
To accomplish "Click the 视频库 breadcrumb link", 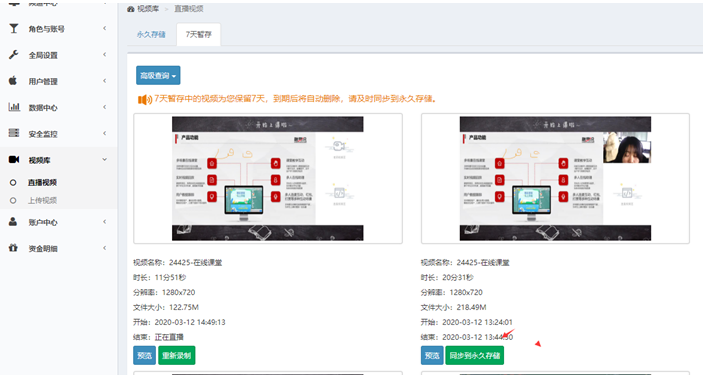I will point(148,9).
